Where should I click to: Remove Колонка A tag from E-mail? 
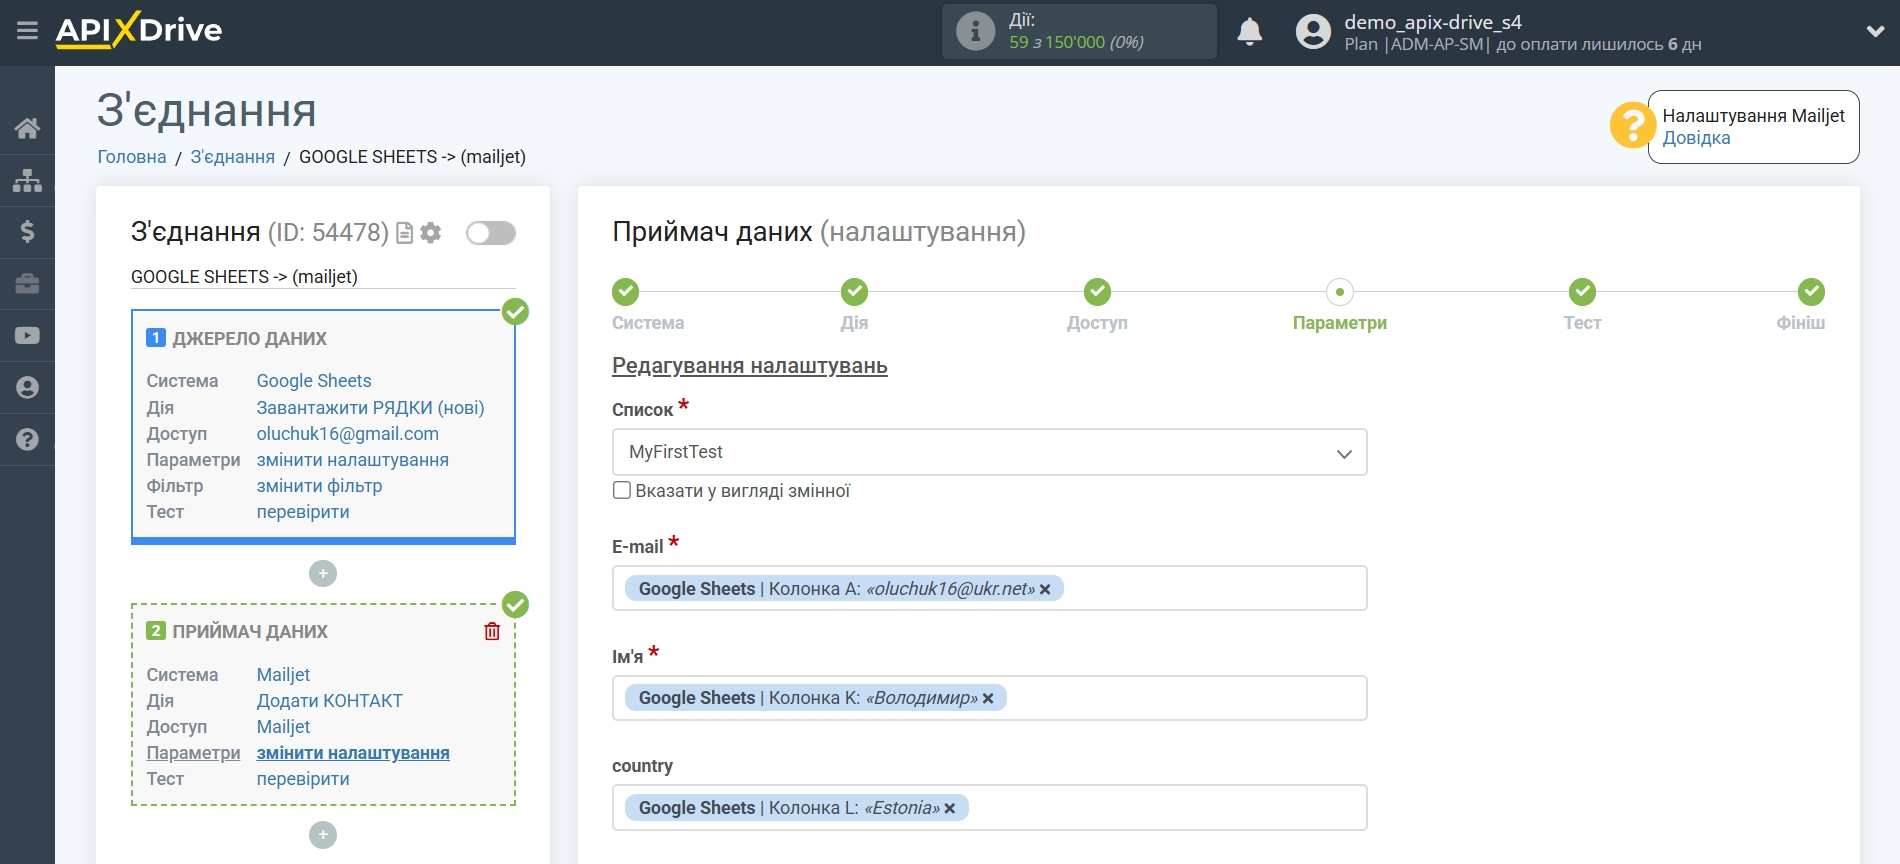[x=1045, y=589]
